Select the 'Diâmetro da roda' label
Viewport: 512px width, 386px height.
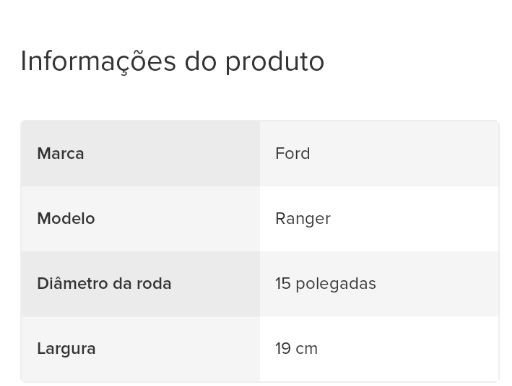[104, 284]
